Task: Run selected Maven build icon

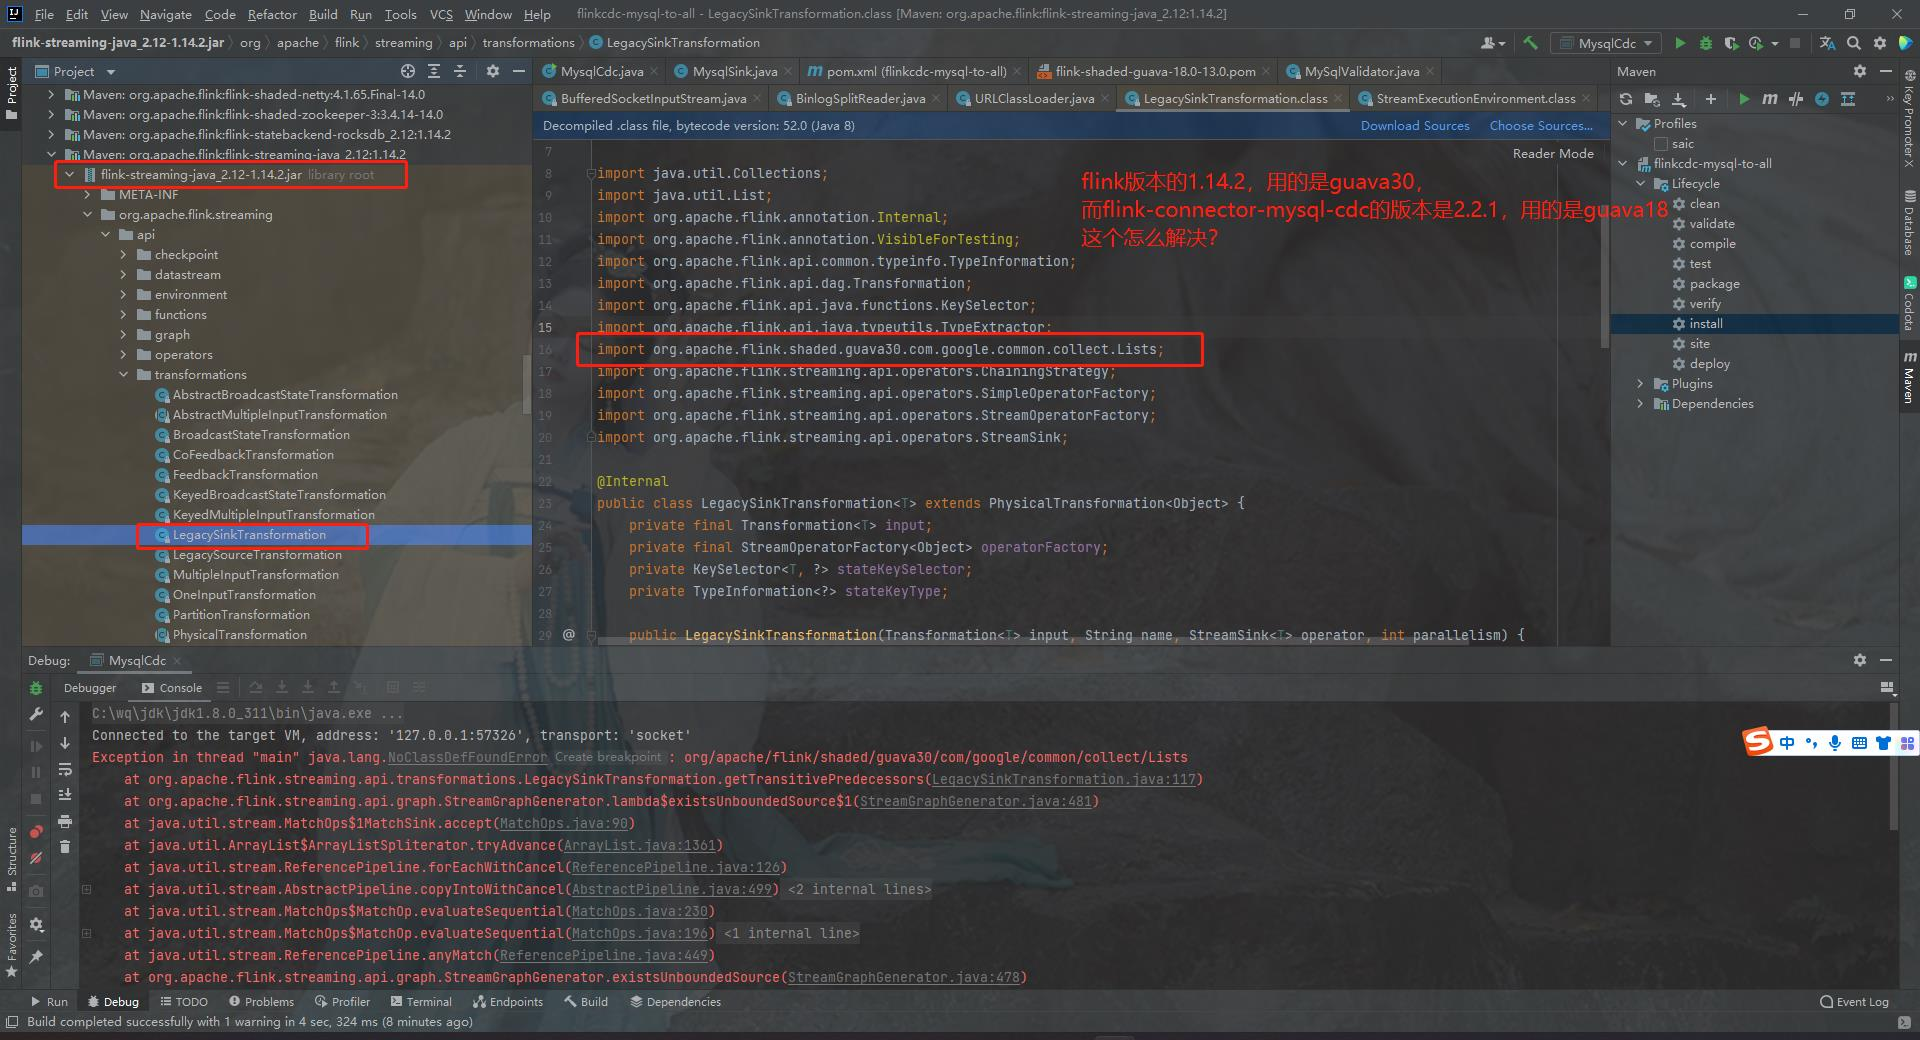Action: (x=1744, y=99)
